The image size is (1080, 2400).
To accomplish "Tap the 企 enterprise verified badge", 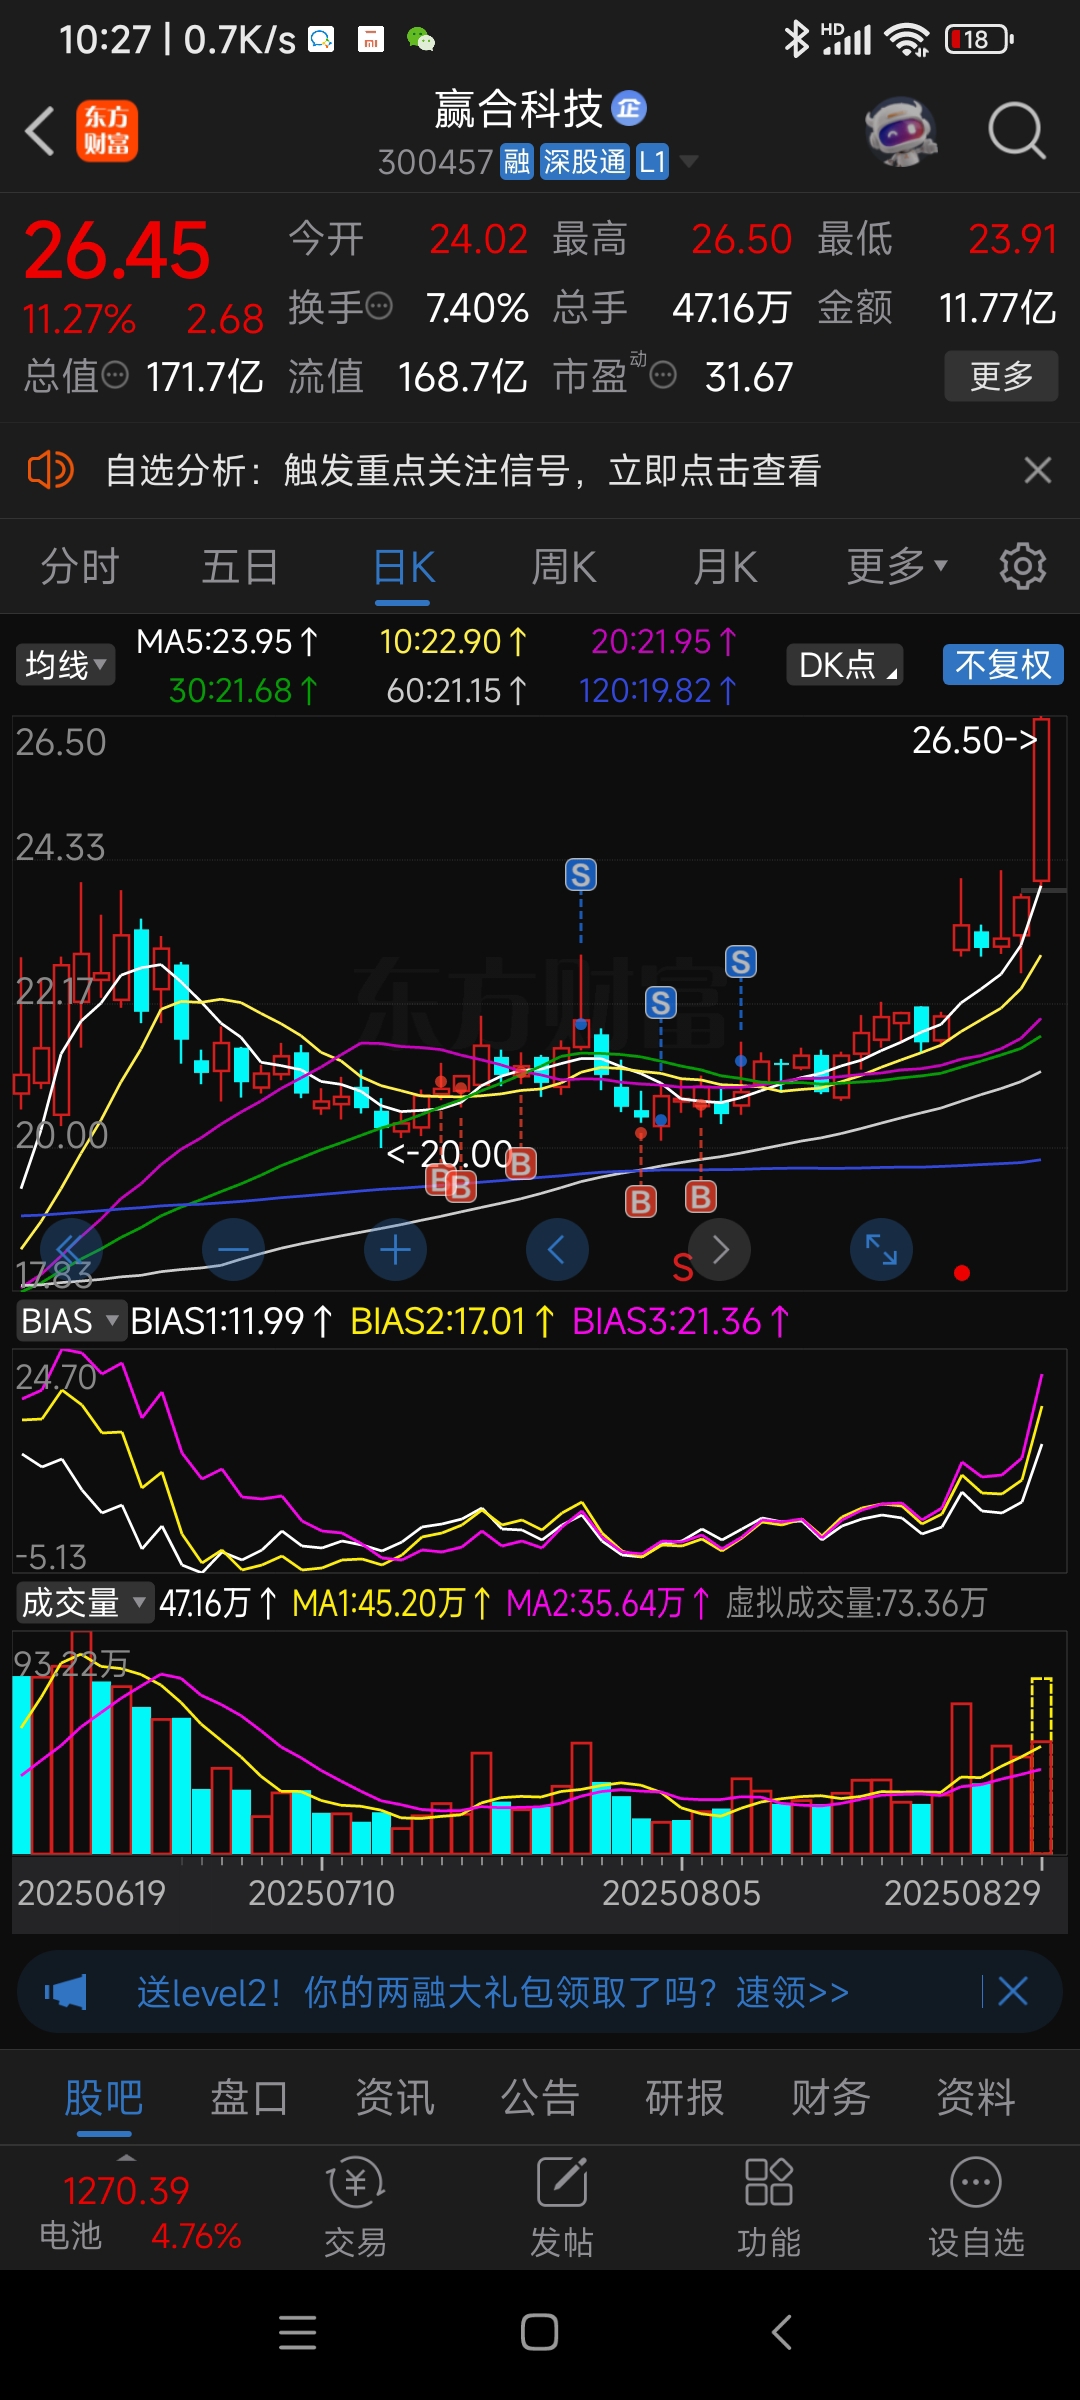I will click(629, 108).
